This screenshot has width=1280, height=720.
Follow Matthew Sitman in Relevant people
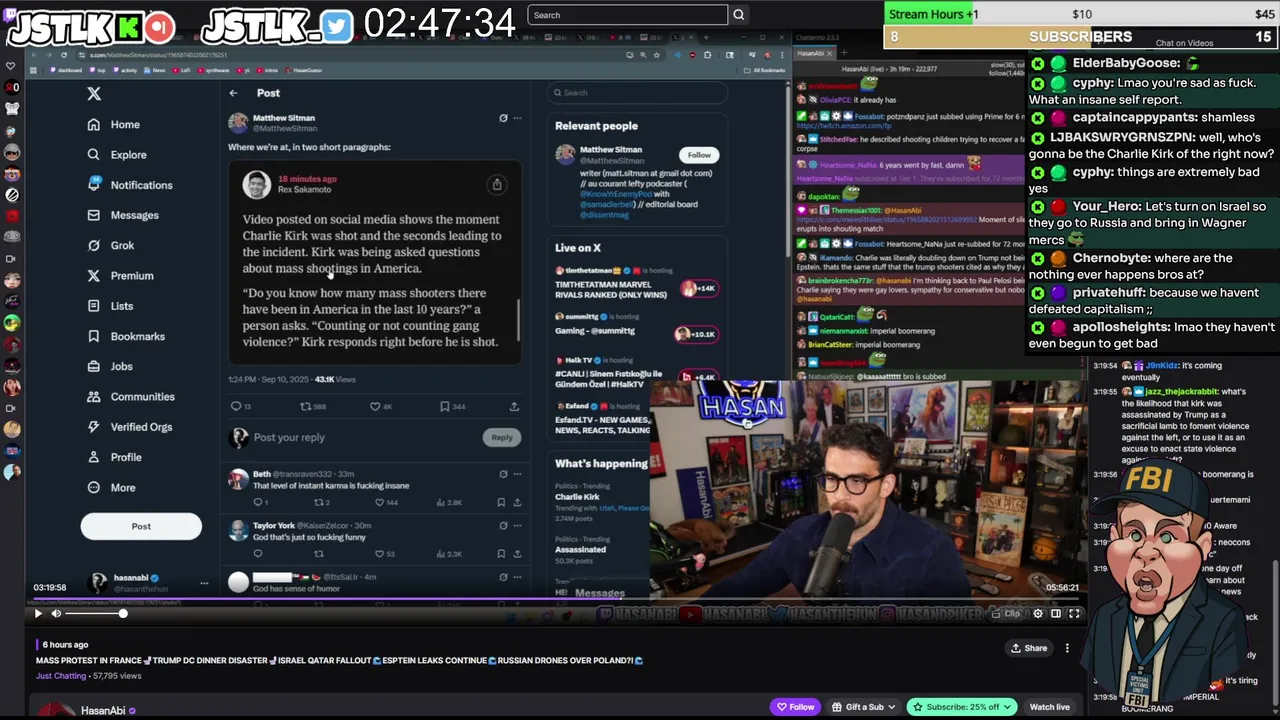699,155
